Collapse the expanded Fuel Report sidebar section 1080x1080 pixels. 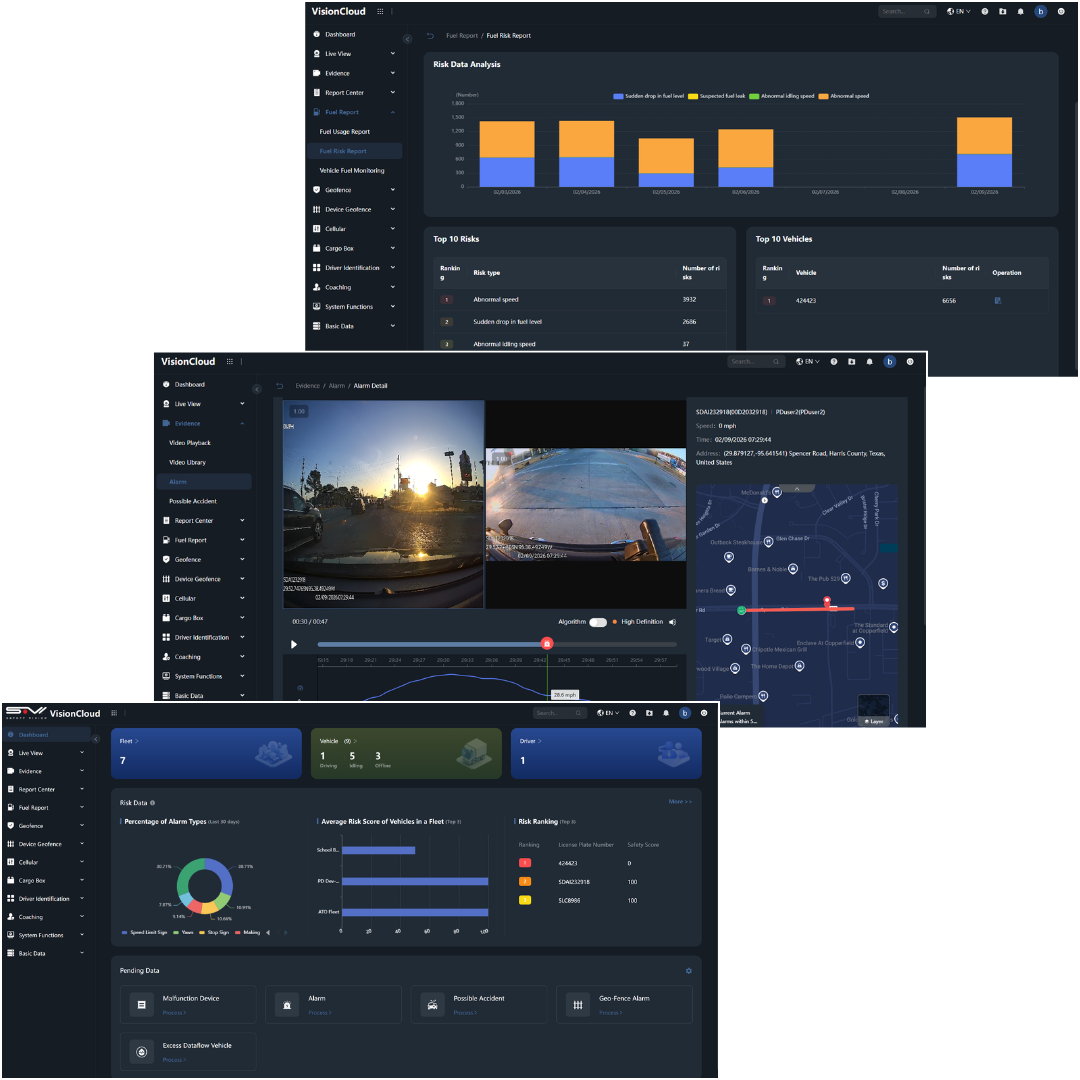coord(393,112)
